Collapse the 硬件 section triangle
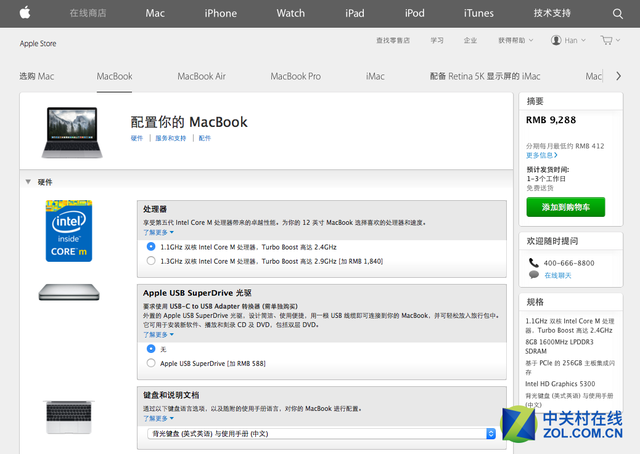Image resolution: width=640 pixels, height=454 pixels. point(28,182)
